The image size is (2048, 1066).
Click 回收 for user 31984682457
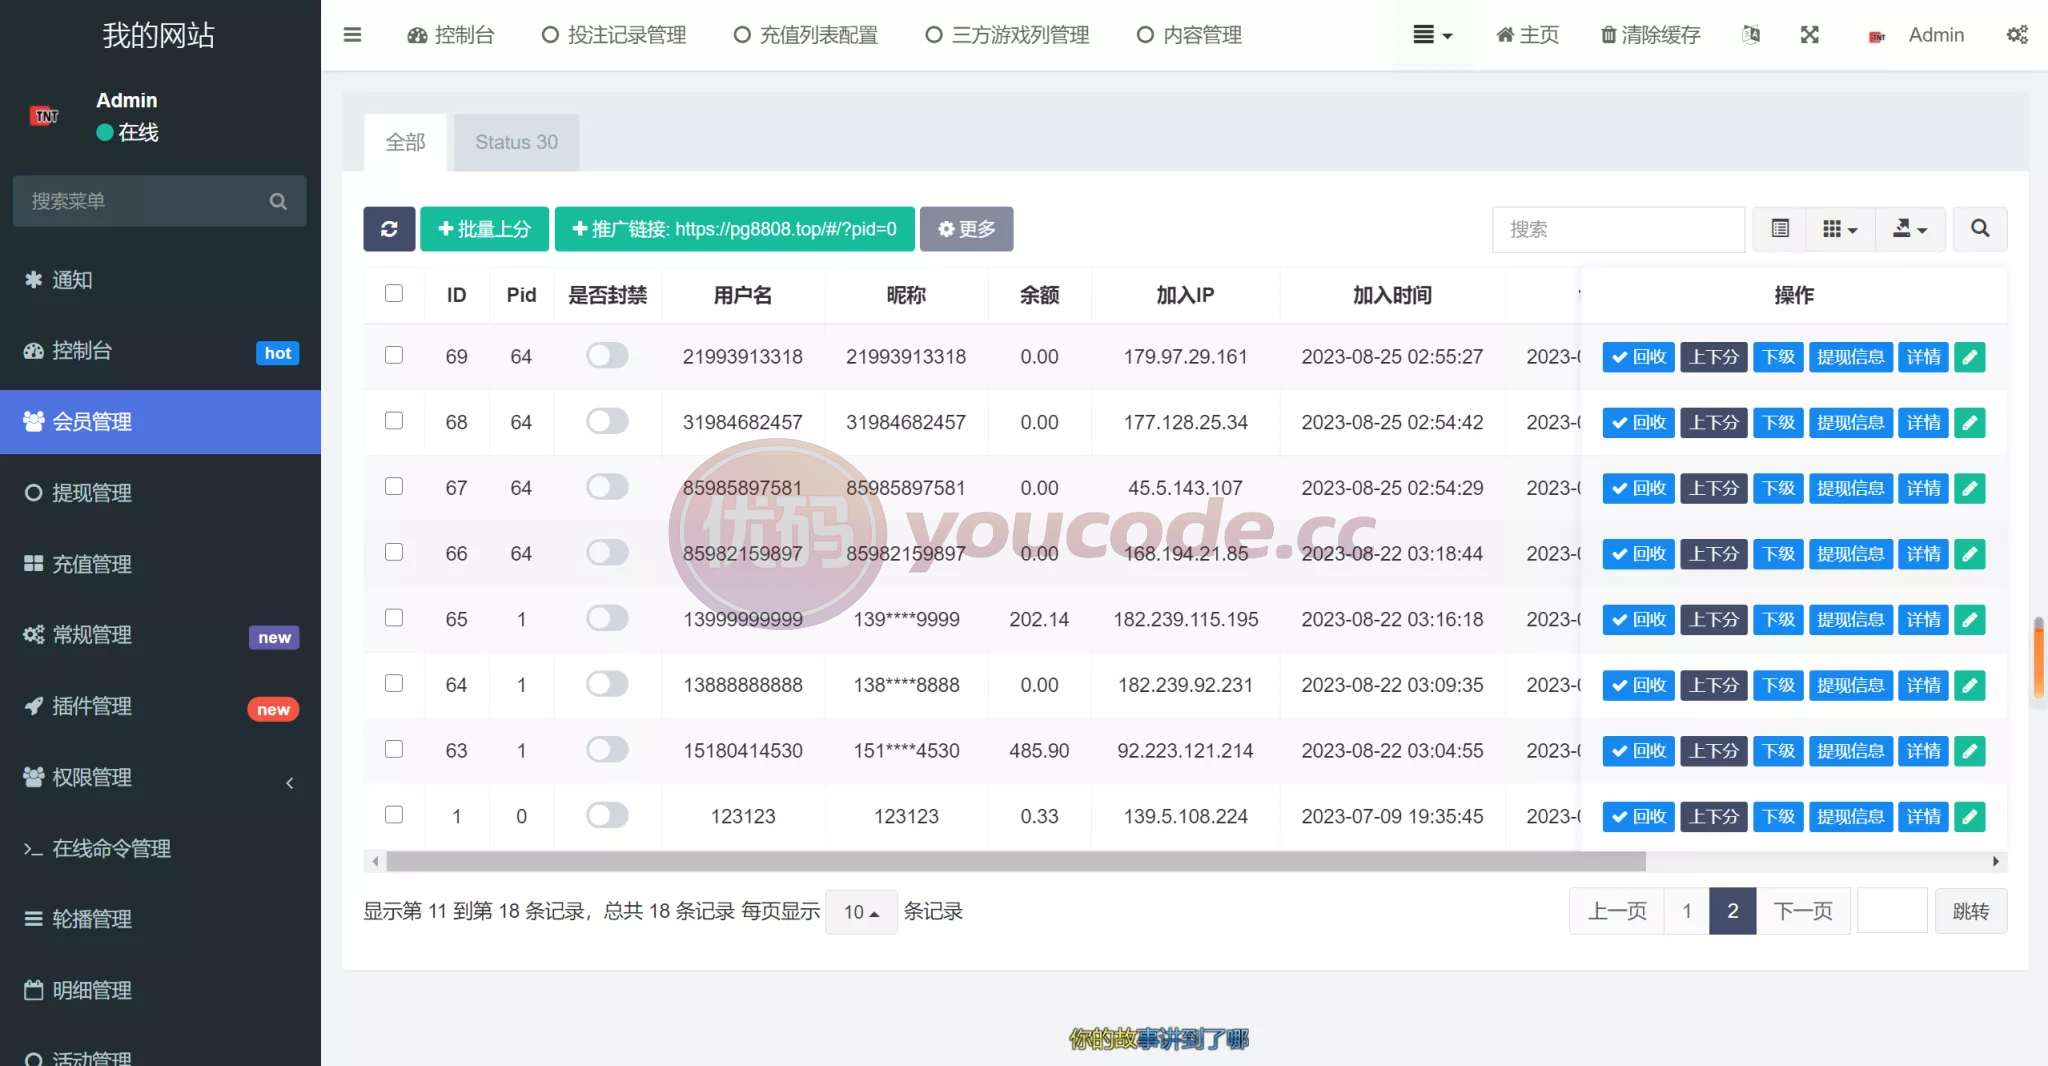coord(1638,423)
